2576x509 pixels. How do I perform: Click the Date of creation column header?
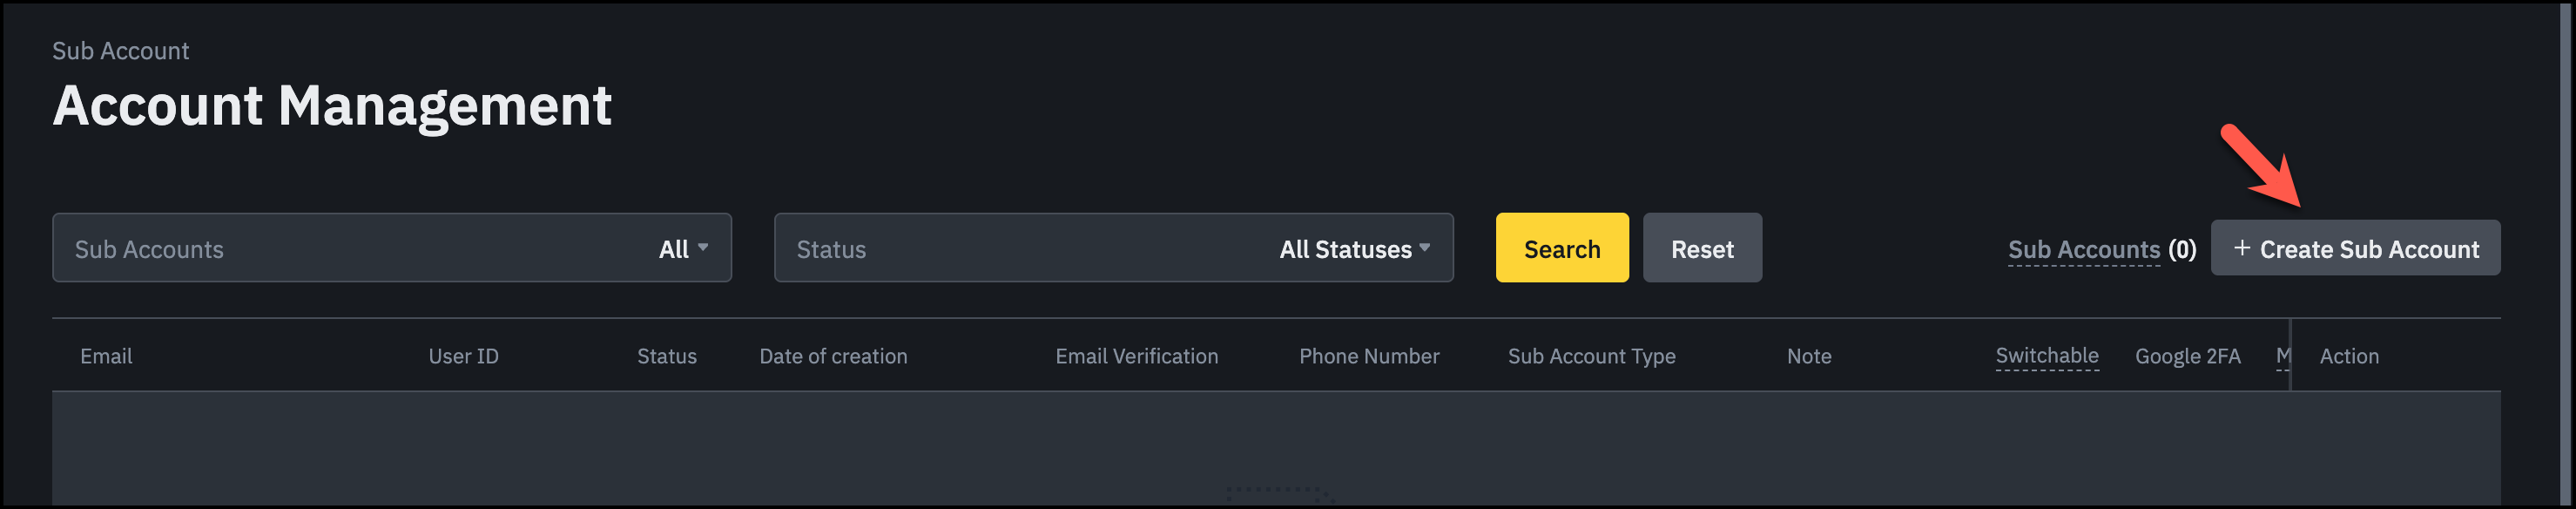(833, 357)
